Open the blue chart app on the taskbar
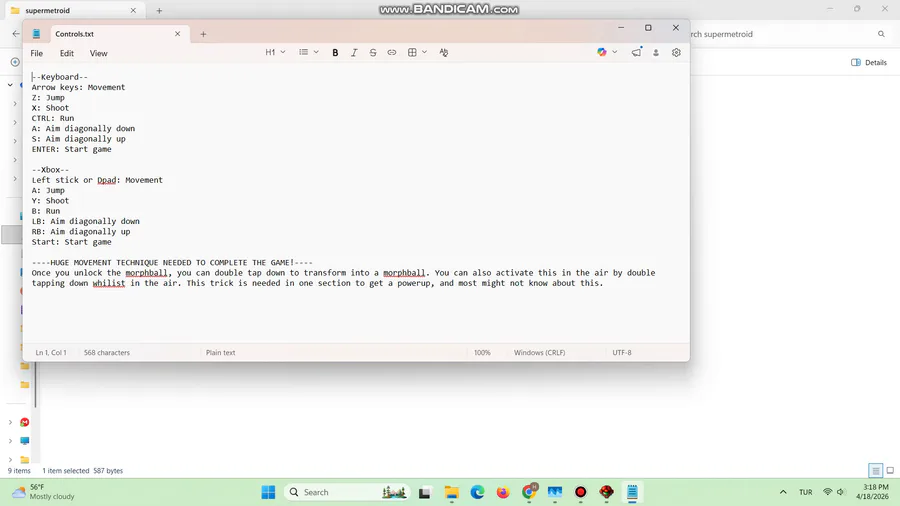 (554, 492)
